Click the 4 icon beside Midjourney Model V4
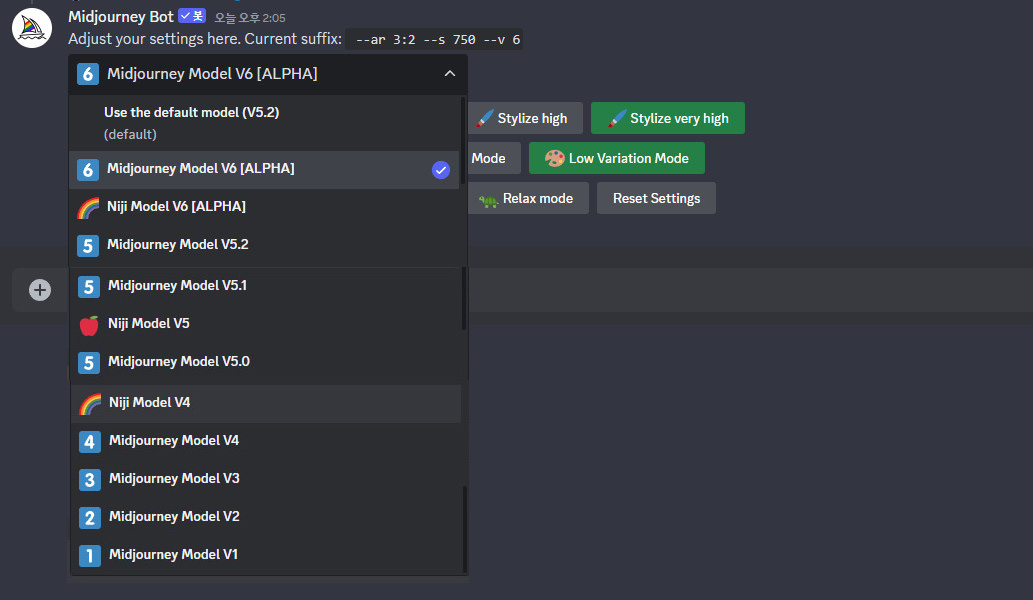Image resolution: width=1033 pixels, height=600 pixels. click(x=90, y=442)
